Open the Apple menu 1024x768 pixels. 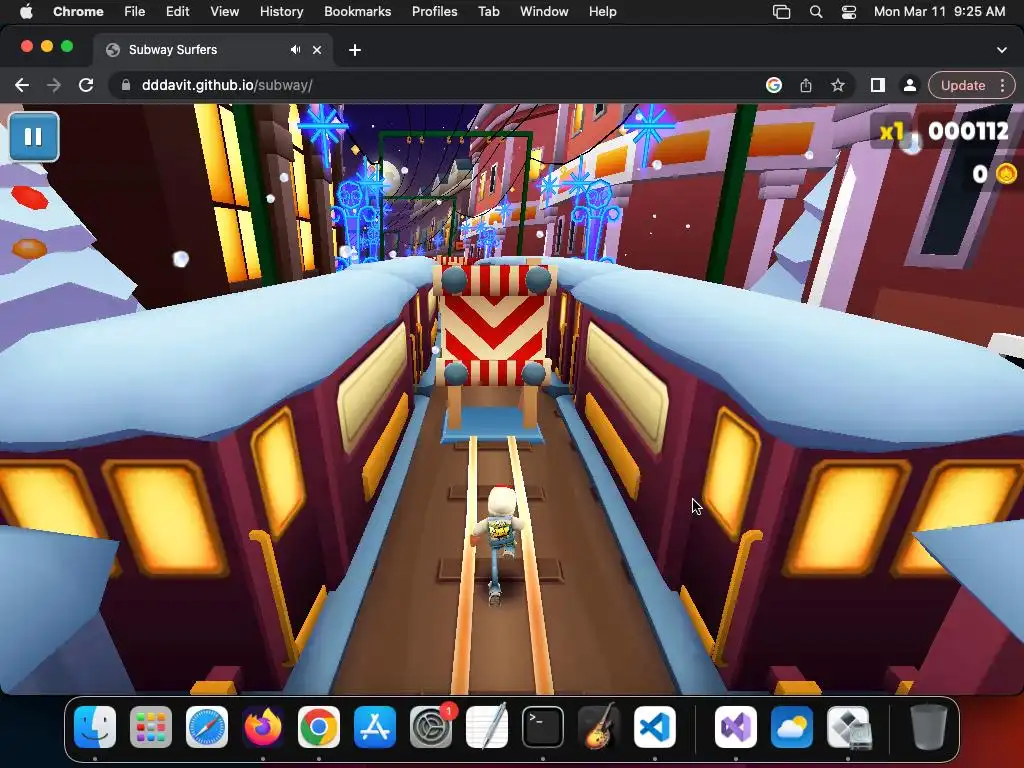point(26,11)
